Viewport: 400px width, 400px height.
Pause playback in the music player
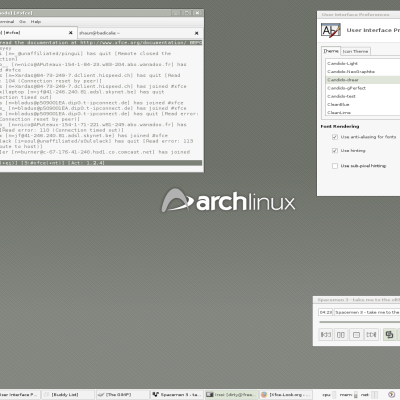(x=341, y=335)
